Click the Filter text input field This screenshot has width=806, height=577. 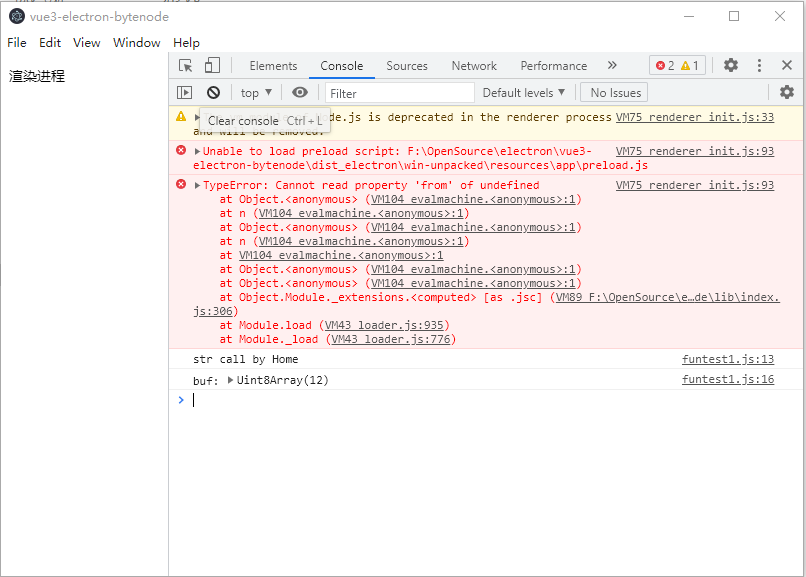[x=400, y=92]
